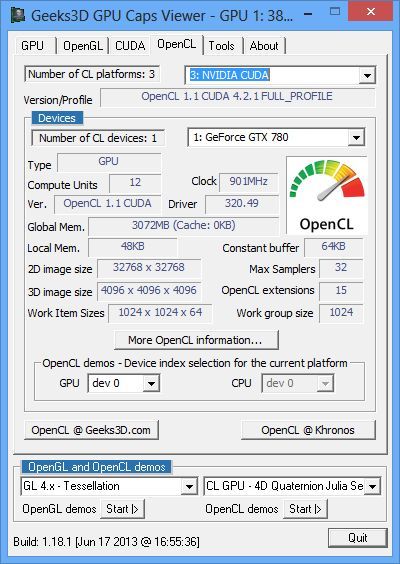Open the CUDA tab
This screenshot has height=564, width=400.
pyautogui.click(x=130, y=46)
